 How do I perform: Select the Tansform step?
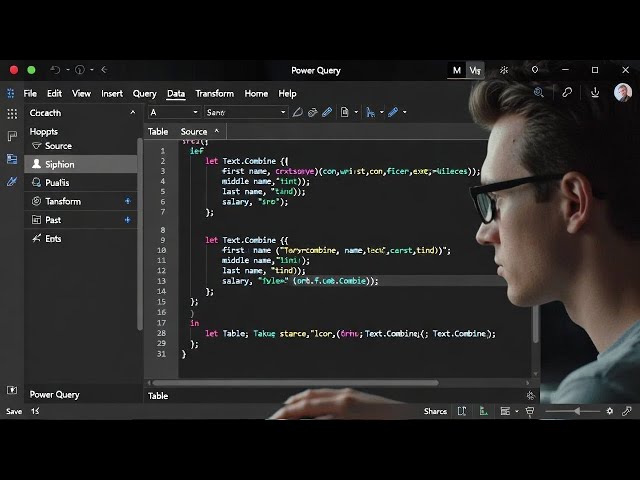coord(81,201)
